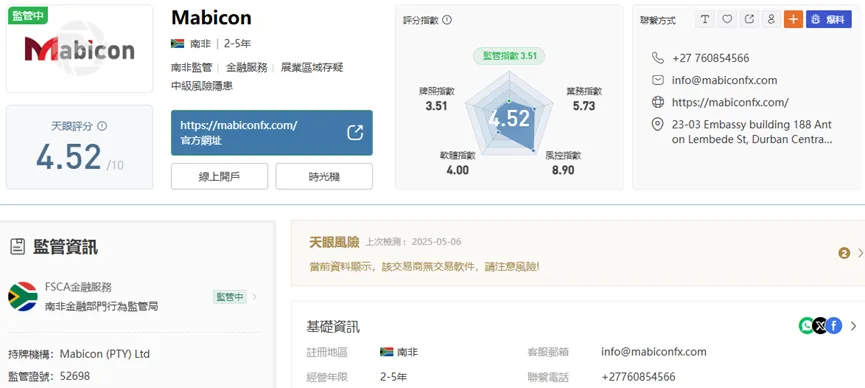This screenshot has height=388, width=865.
Task: Click the info@mabiconfx.com contact email
Action: click(724, 80)
